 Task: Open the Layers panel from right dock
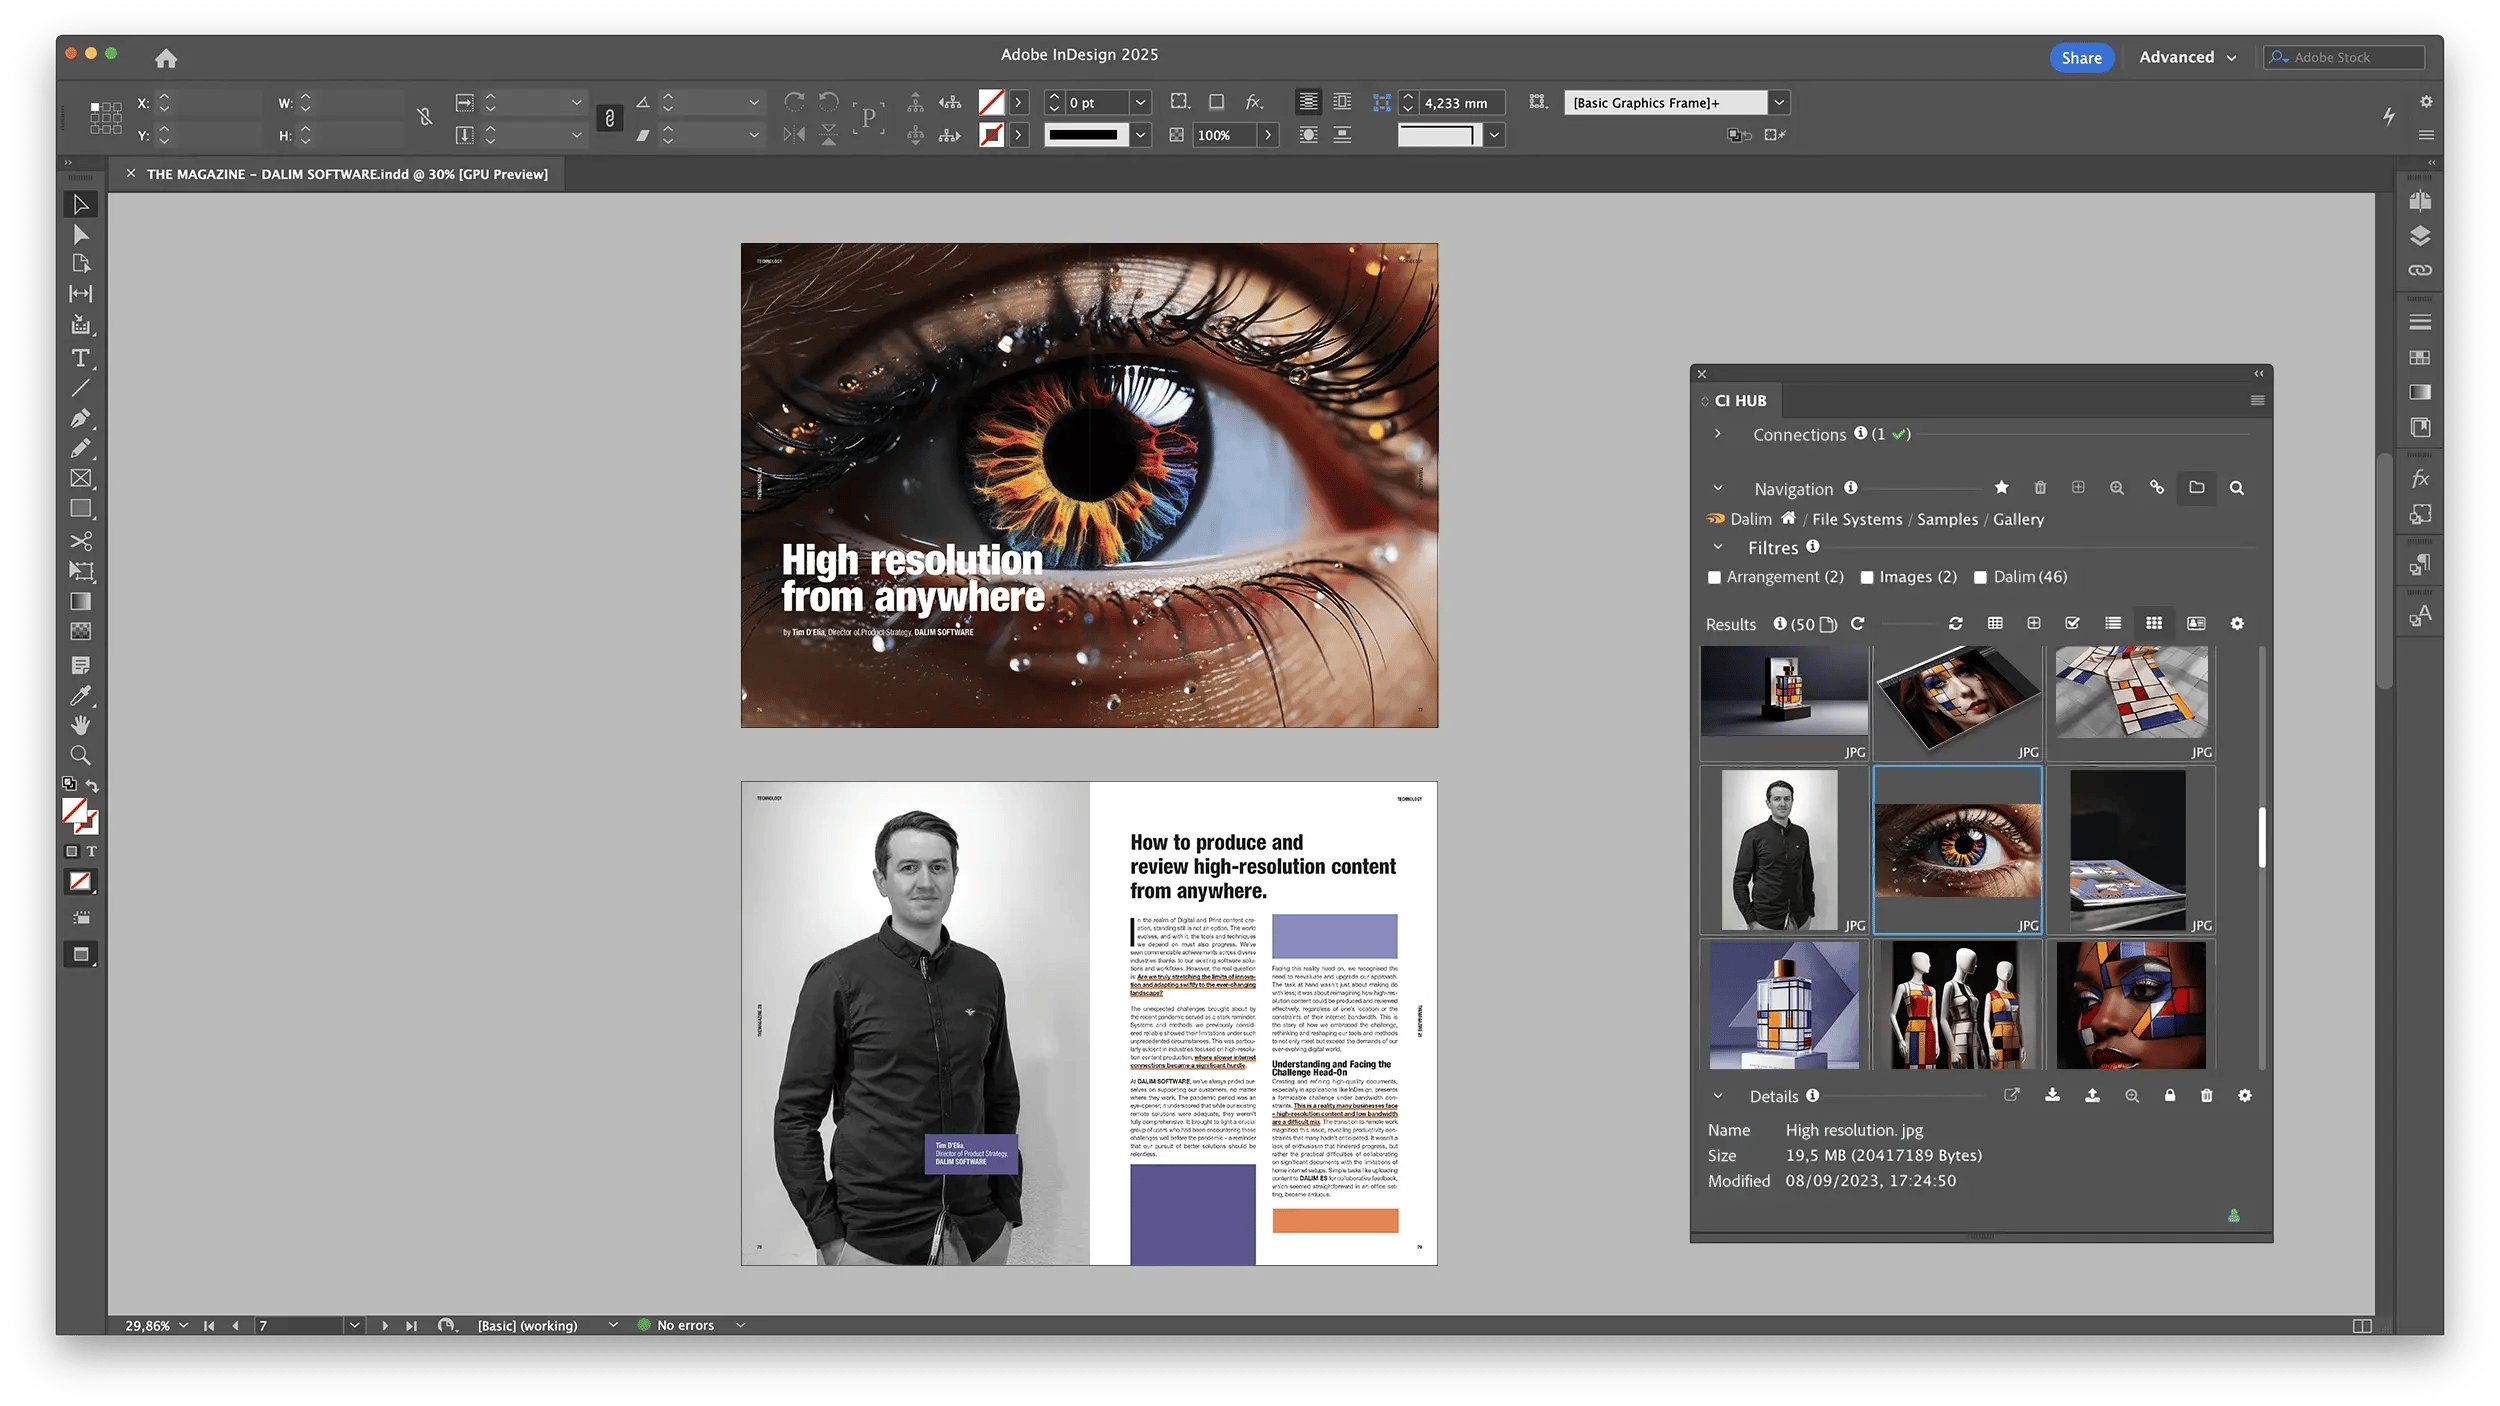[x=2420, y=236]
